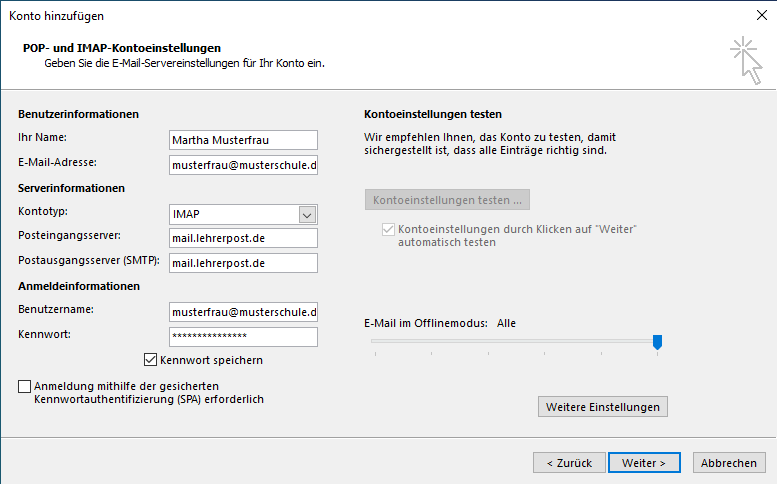This screenshot has height=484, width=777.
Task: Enable the SPA authentication checkbox
Action: (x=24, y=386)
